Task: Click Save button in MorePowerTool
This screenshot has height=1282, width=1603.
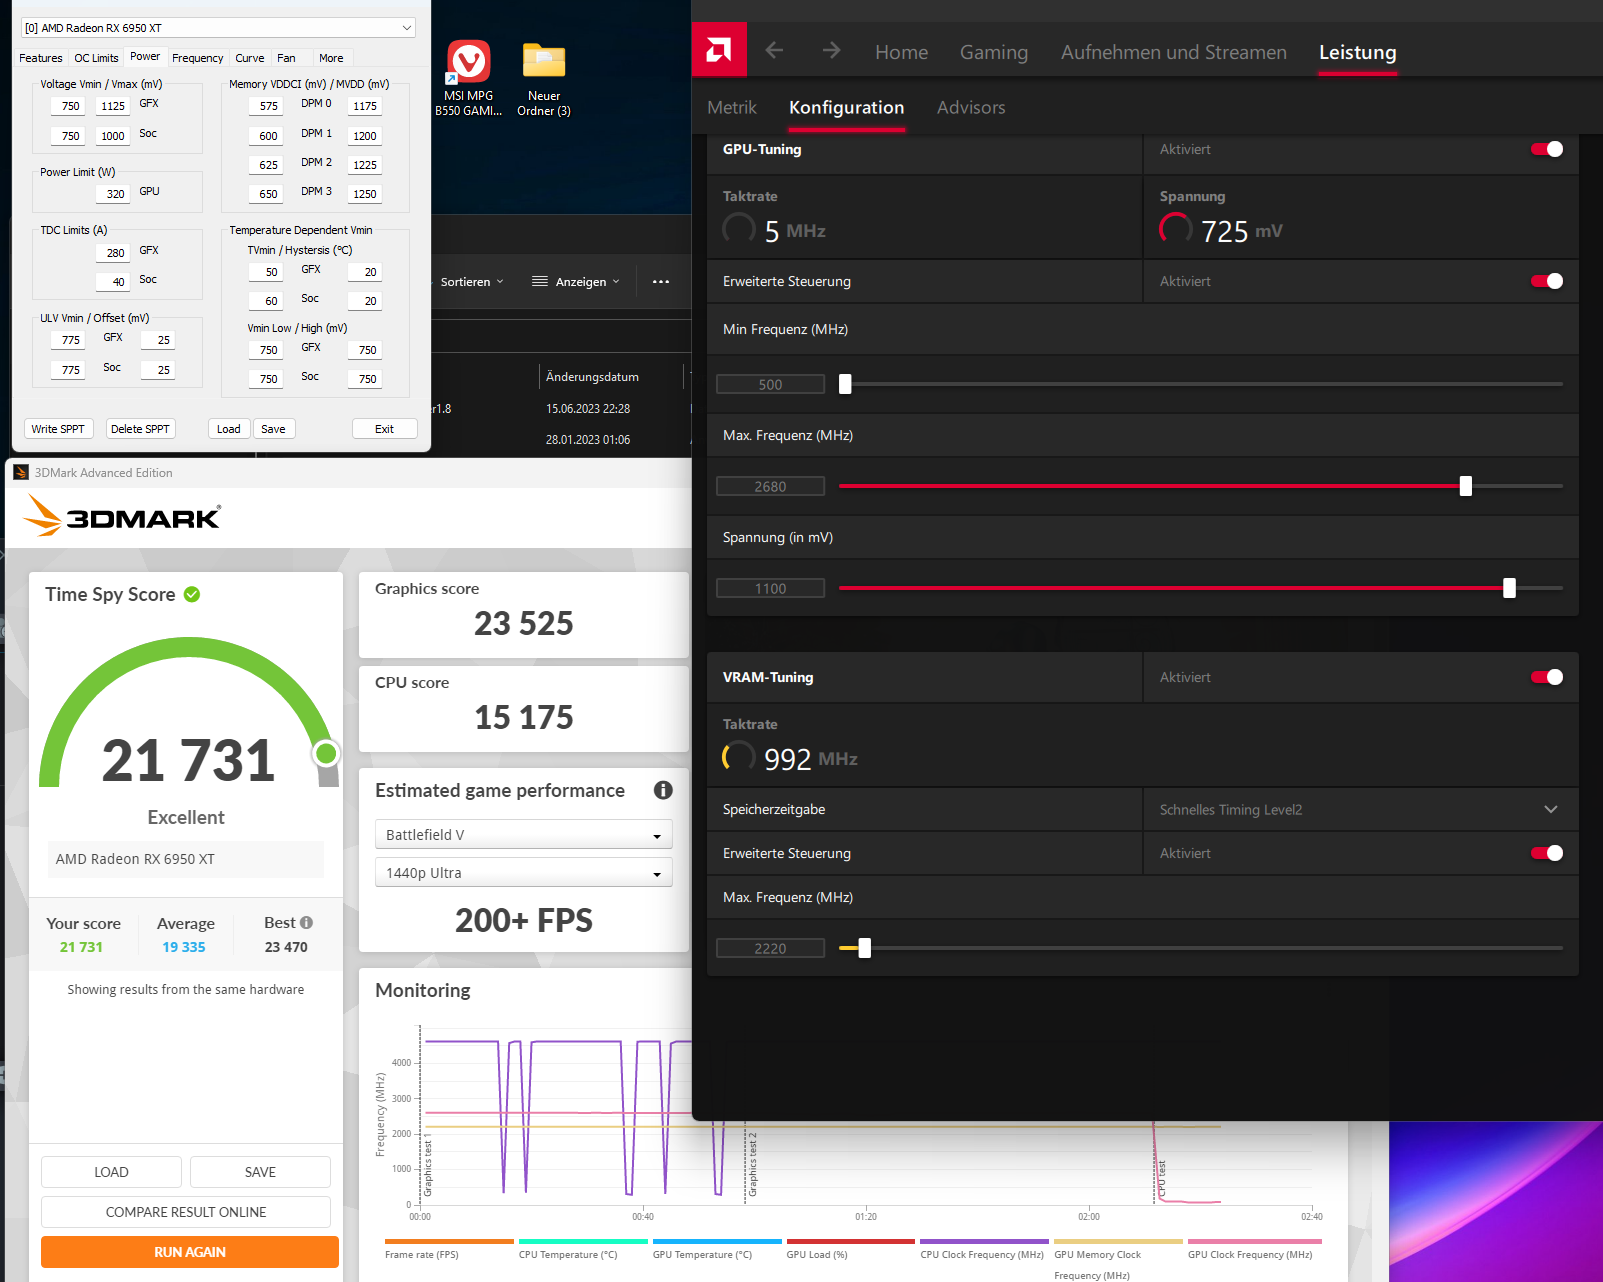Action: tap(274, 429)
